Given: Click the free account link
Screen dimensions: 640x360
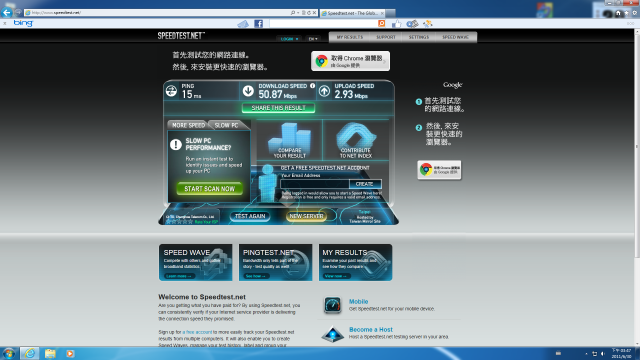Looking at the screenshot, I should point(197,332).
